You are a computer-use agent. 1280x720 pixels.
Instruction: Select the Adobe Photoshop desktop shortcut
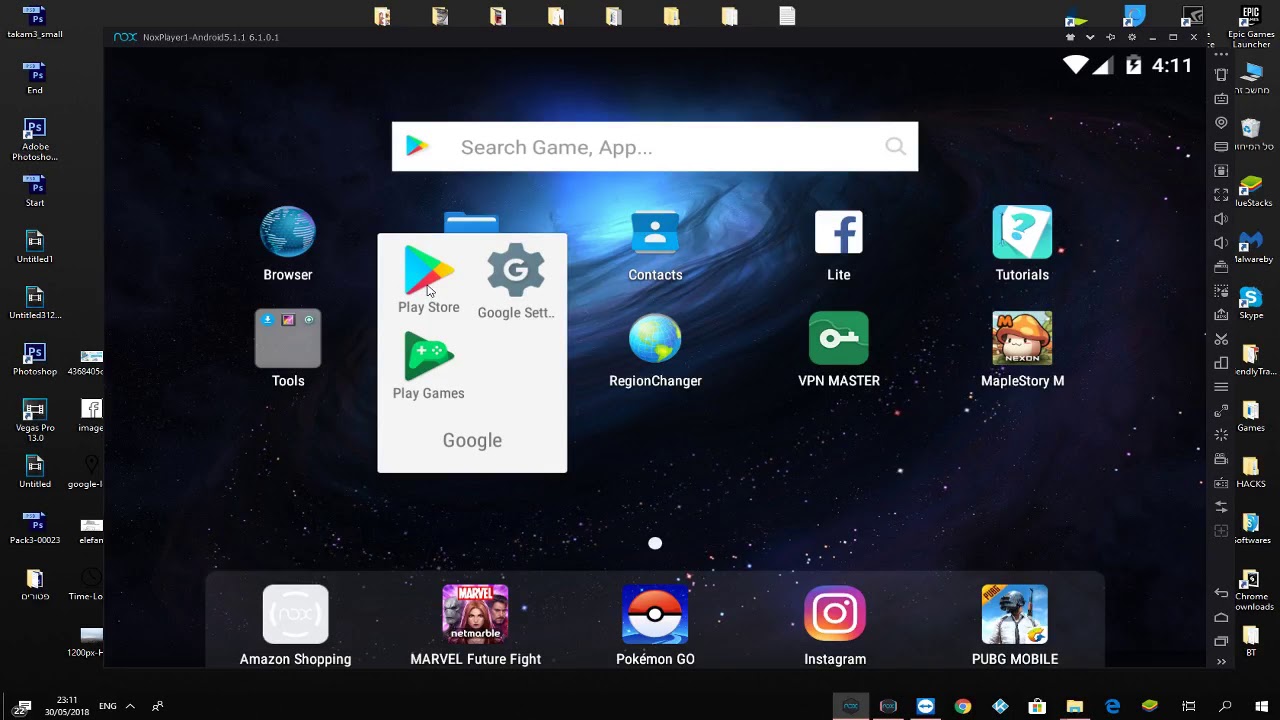click(x=35, y=139)
